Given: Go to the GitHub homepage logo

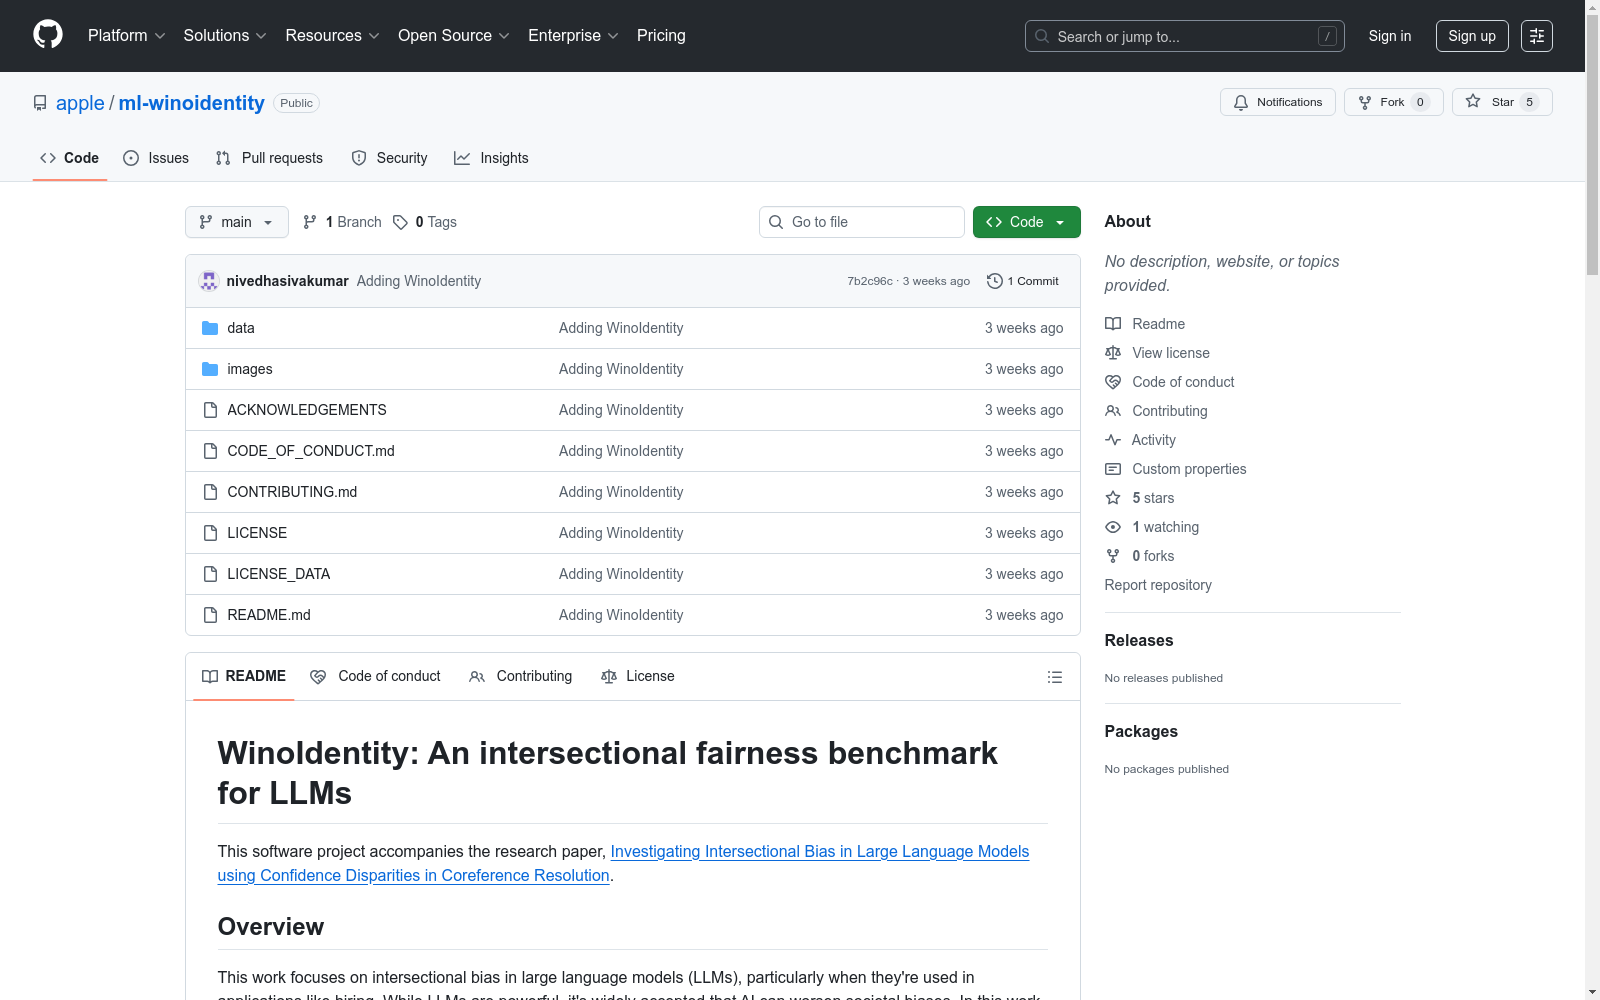Looking at the screenshot, I should coord(48,35).
